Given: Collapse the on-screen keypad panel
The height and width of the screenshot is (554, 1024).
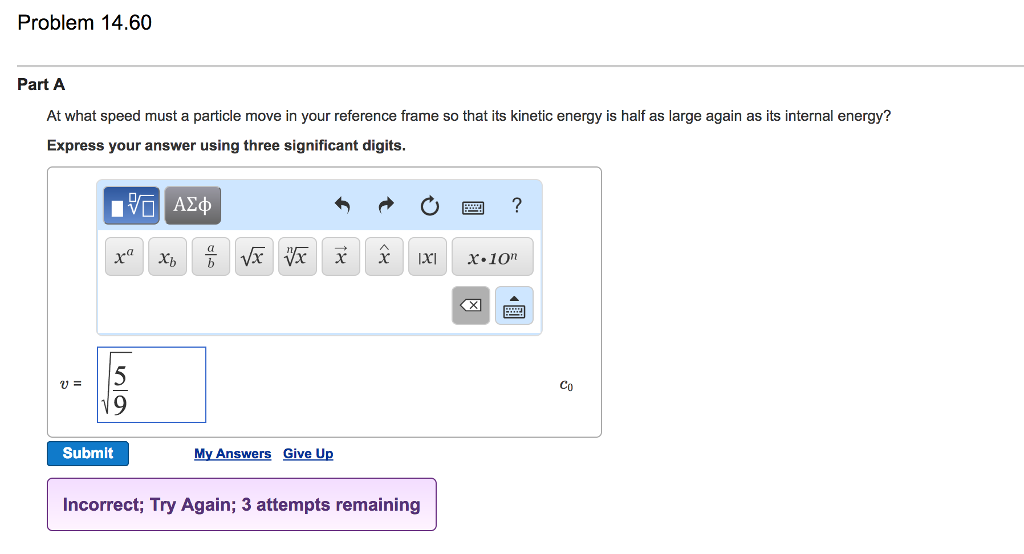Looking at the screenshot, I should click(514, 305).
